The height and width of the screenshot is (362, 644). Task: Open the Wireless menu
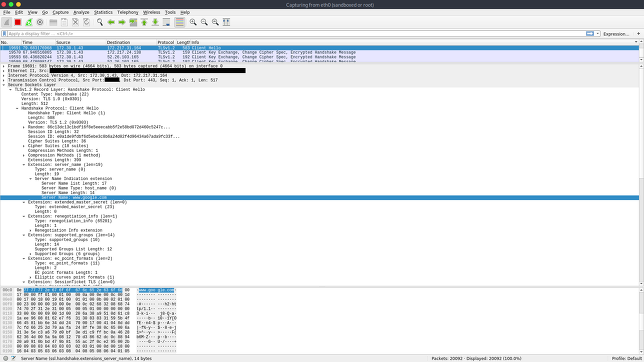click(x=151, y=12)
